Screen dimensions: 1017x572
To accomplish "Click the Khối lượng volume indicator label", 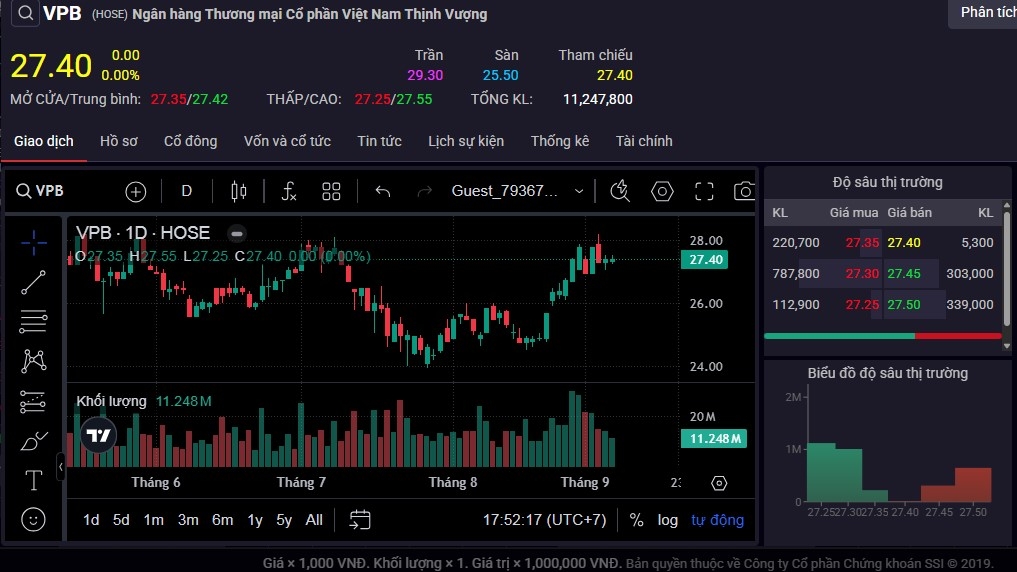I will (111, 401).
